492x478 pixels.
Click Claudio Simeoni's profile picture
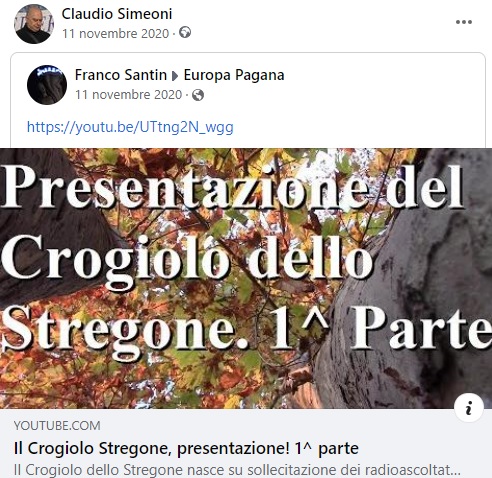[x=34, y=24]
